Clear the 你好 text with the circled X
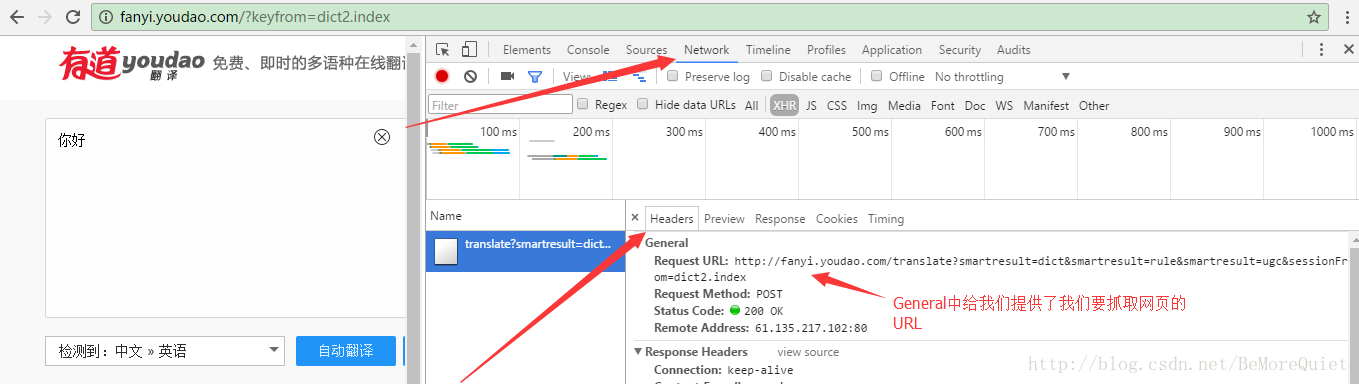Viewport: 1359px width, 384px height. pyautogui.click(x=382, y=137)
